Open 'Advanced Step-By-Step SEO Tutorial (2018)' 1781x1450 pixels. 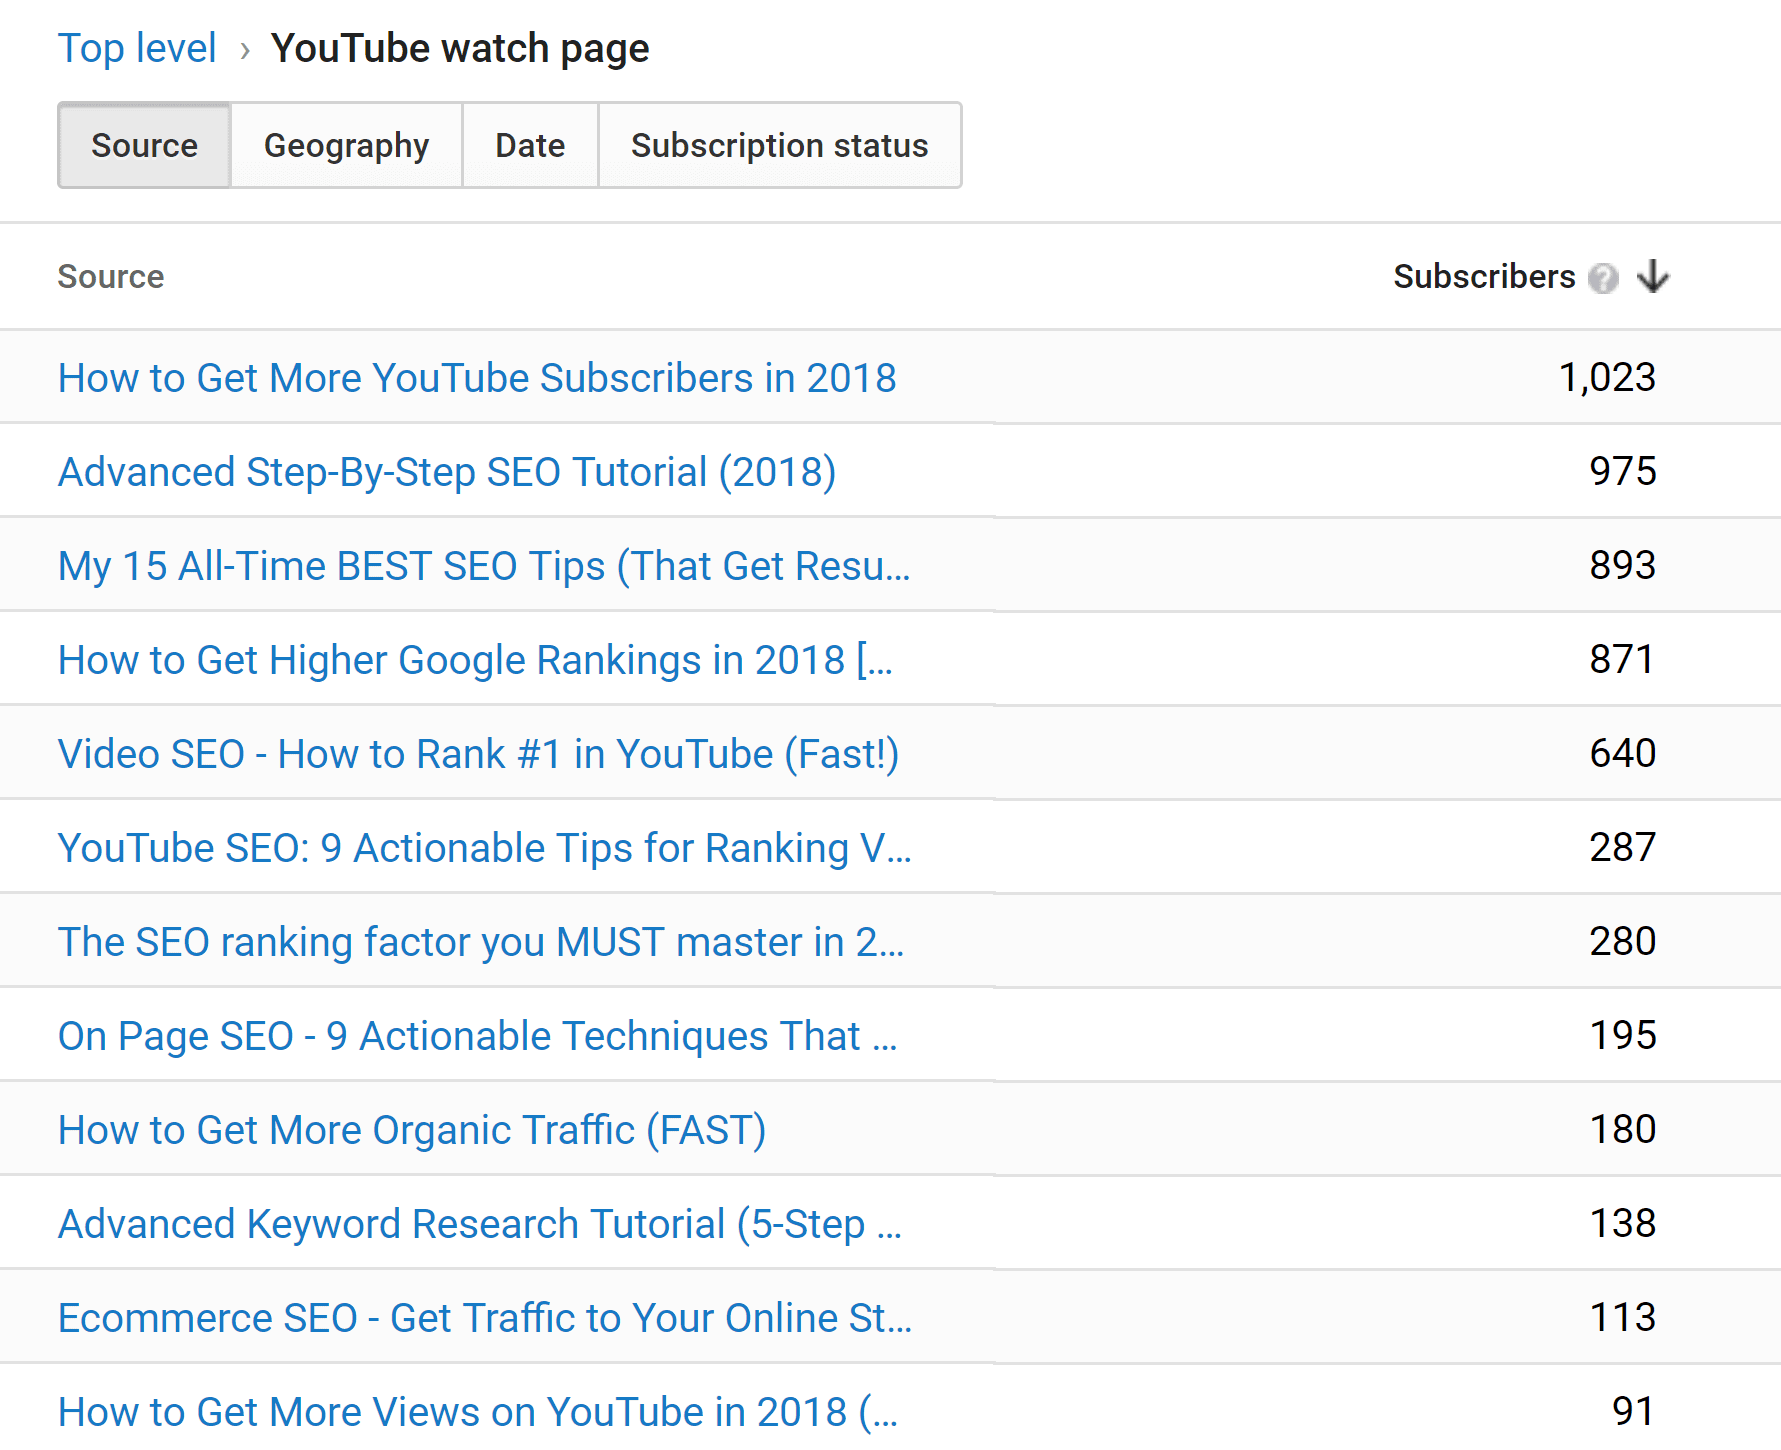click(x=447, y=472)
